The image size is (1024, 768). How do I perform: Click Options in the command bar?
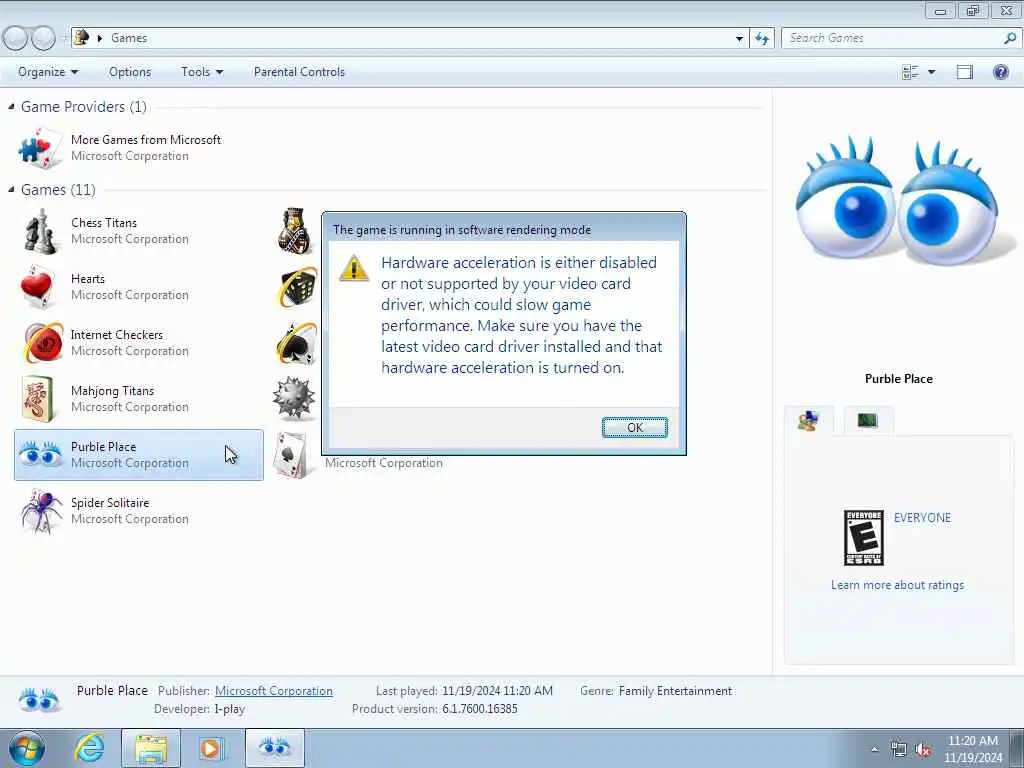[x=130, y=72]
